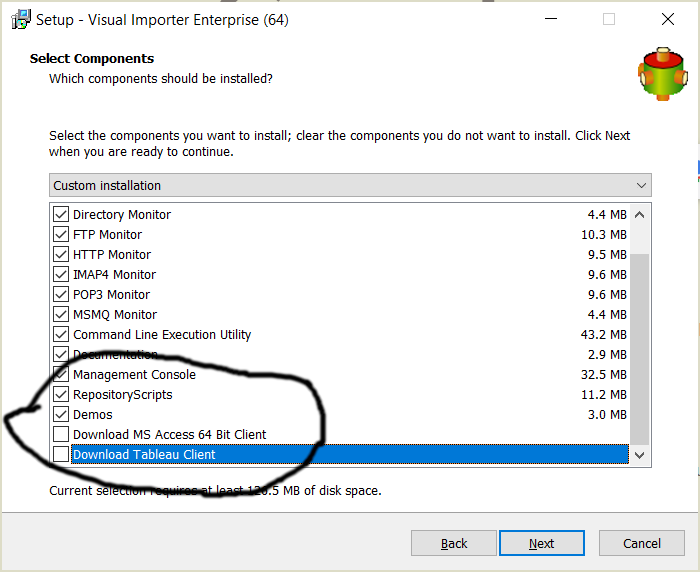The height and width of the screenshot is (572, 700).
Task: Click the Visual Importer logo image
Action: click(662, 74)
